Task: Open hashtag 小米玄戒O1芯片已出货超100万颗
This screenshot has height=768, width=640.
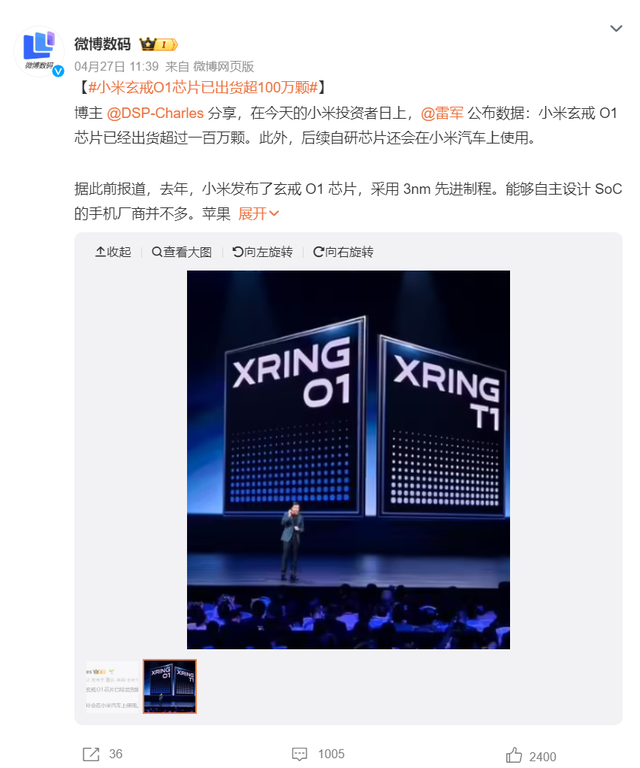Action: [203, 88]
